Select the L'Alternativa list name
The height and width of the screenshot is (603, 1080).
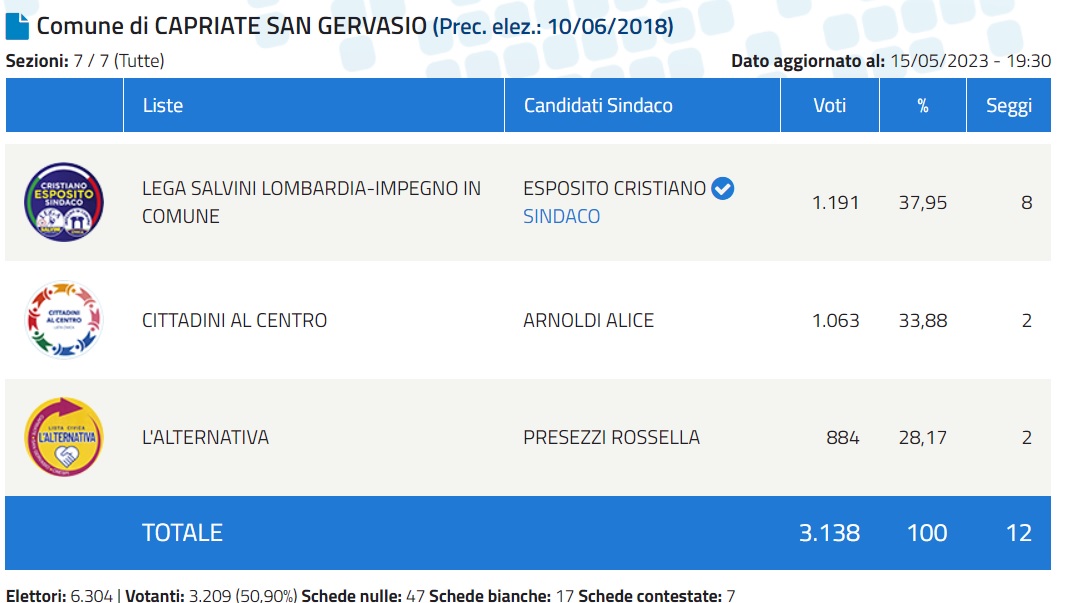[x=206, y=437]
